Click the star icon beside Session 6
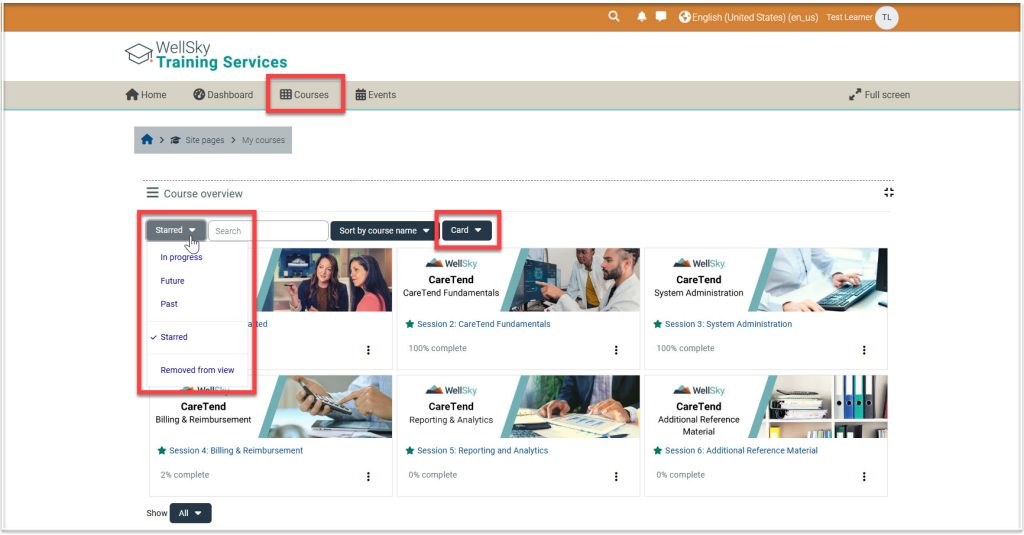Screen dimensions: 1024x535 (658, 451)
